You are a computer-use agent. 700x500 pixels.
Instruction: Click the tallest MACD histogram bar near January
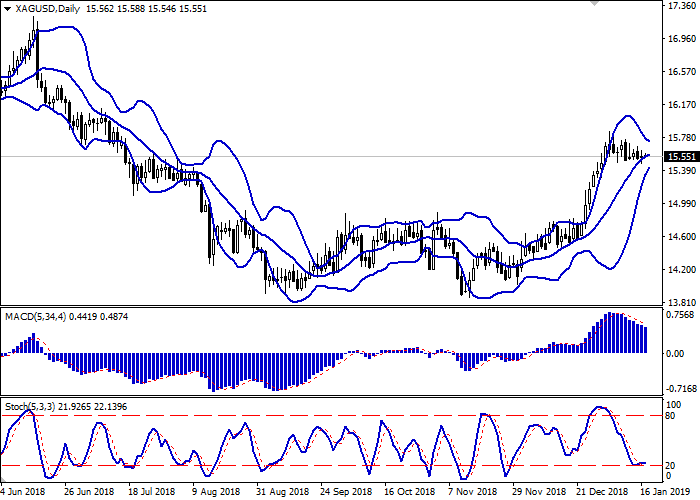coord(609,333)
